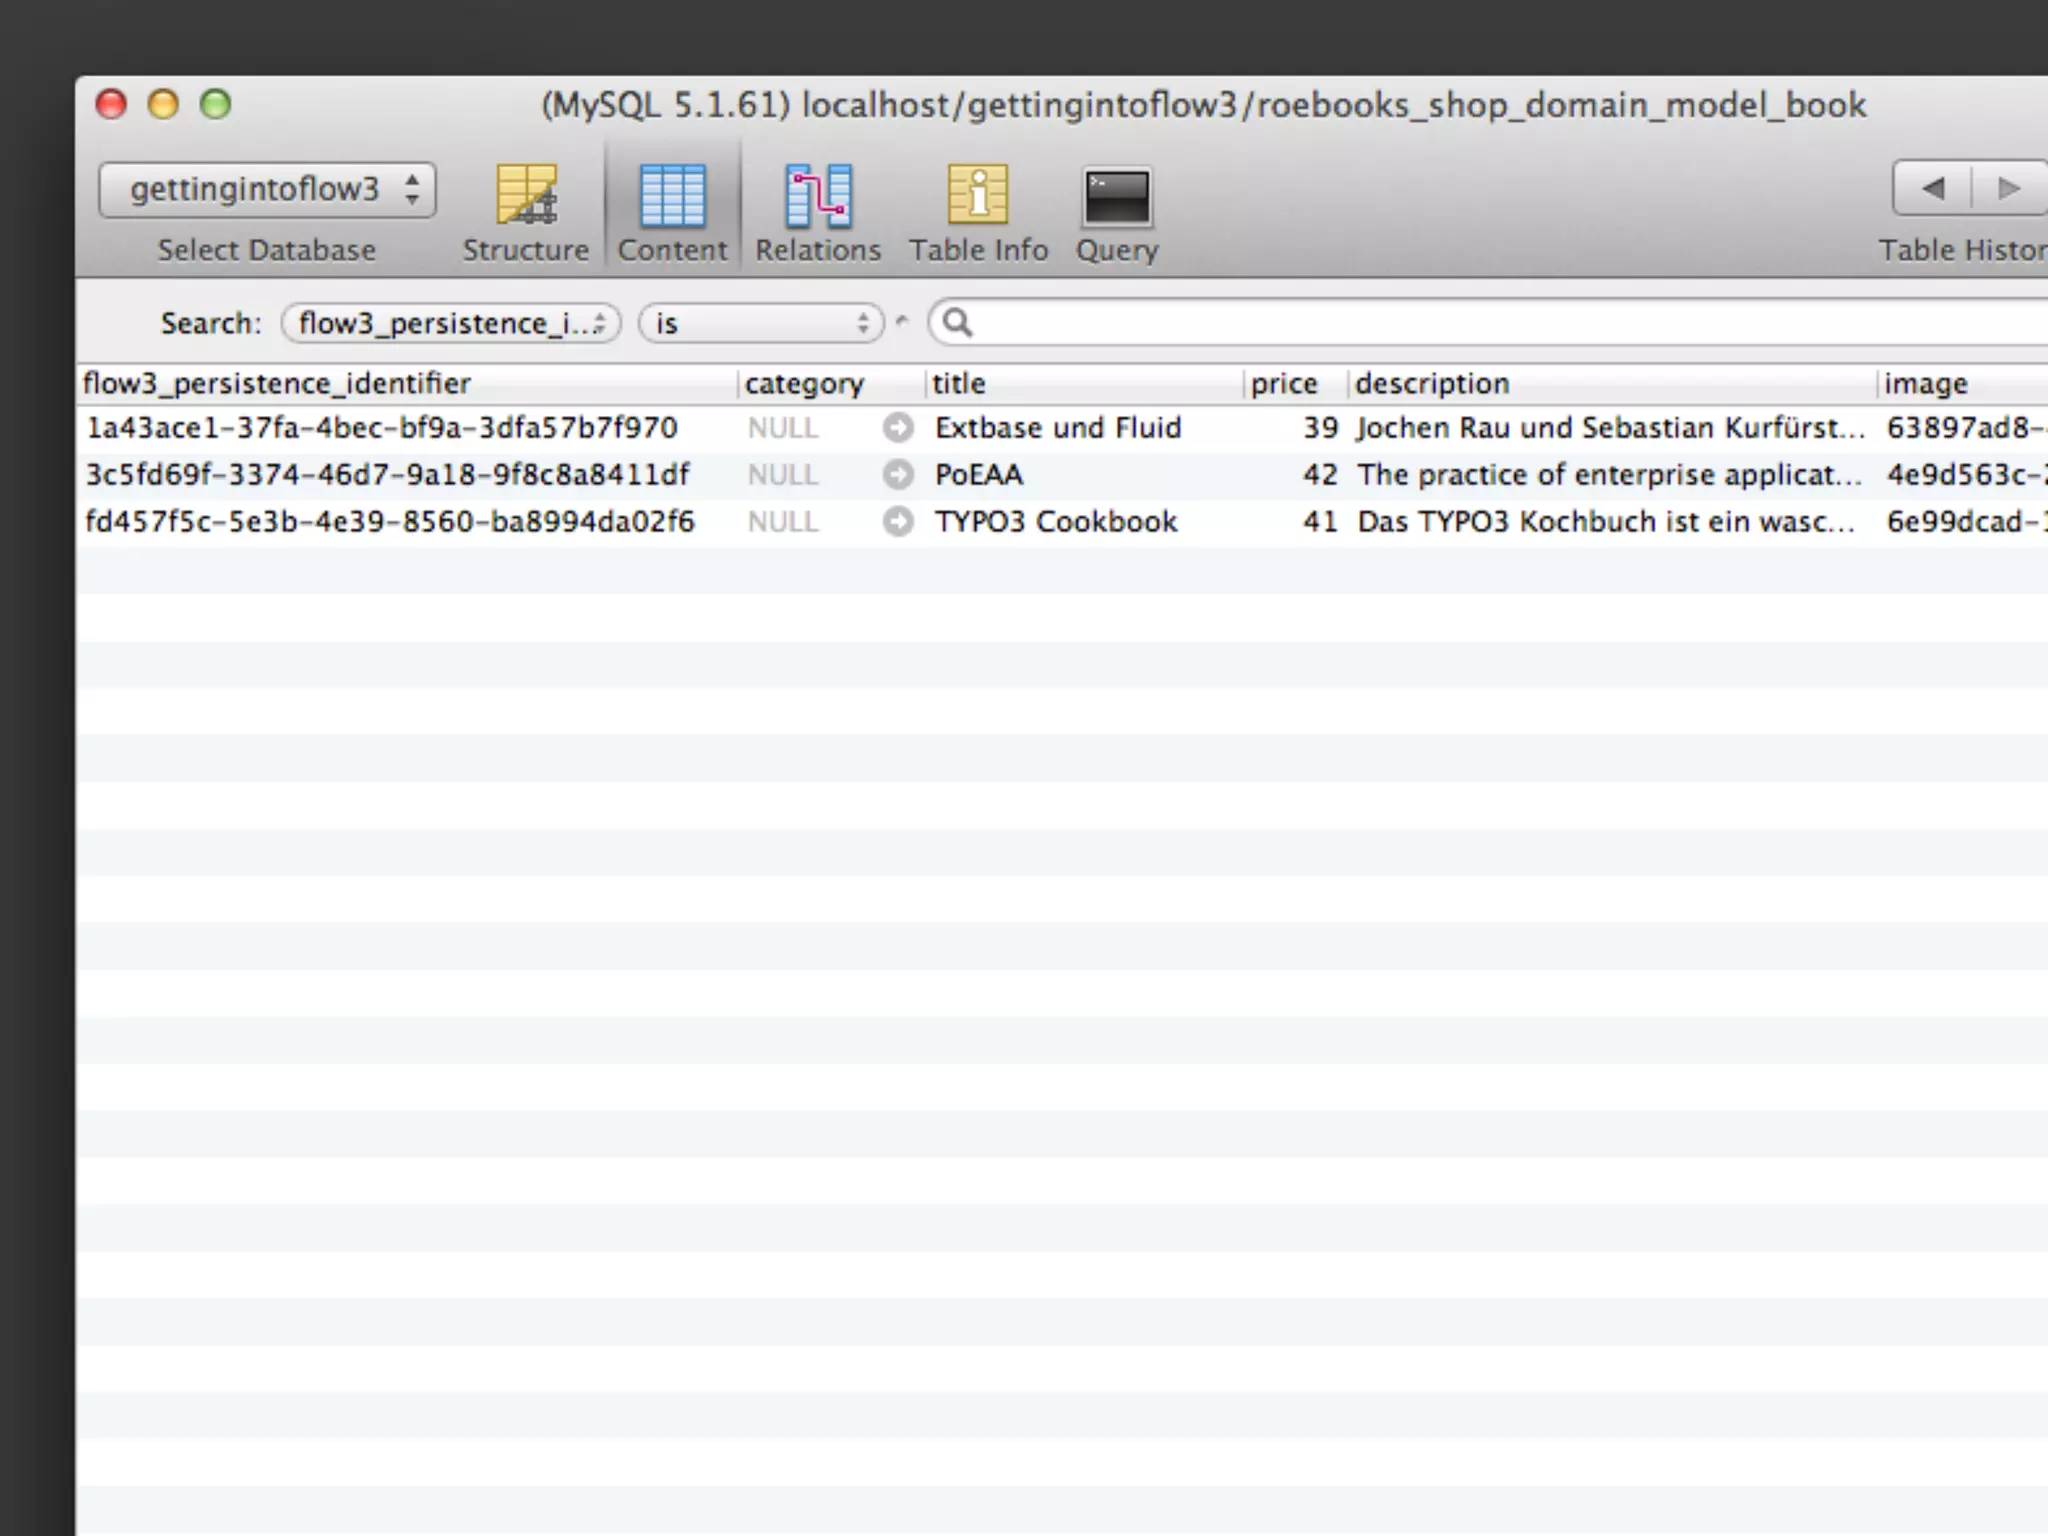Open the flow3_persistence_i… search field dropdown
The image size is (2048, 1536).
tap(451, 323)
